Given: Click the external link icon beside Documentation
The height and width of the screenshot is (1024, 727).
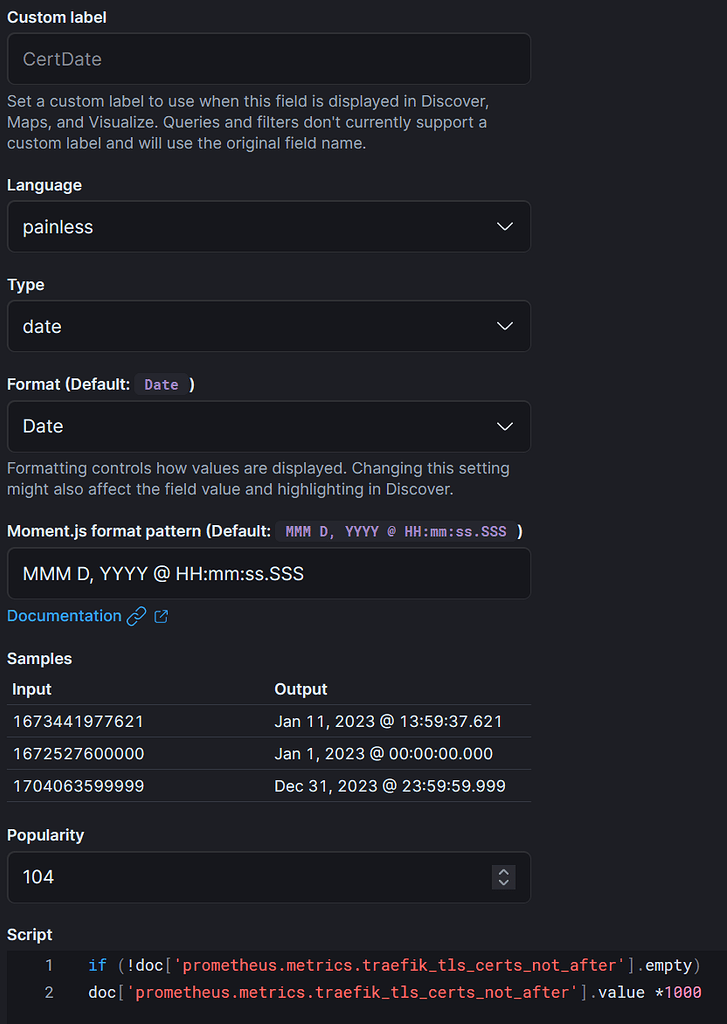Looking at the screenshot, I should coord(160,616).
